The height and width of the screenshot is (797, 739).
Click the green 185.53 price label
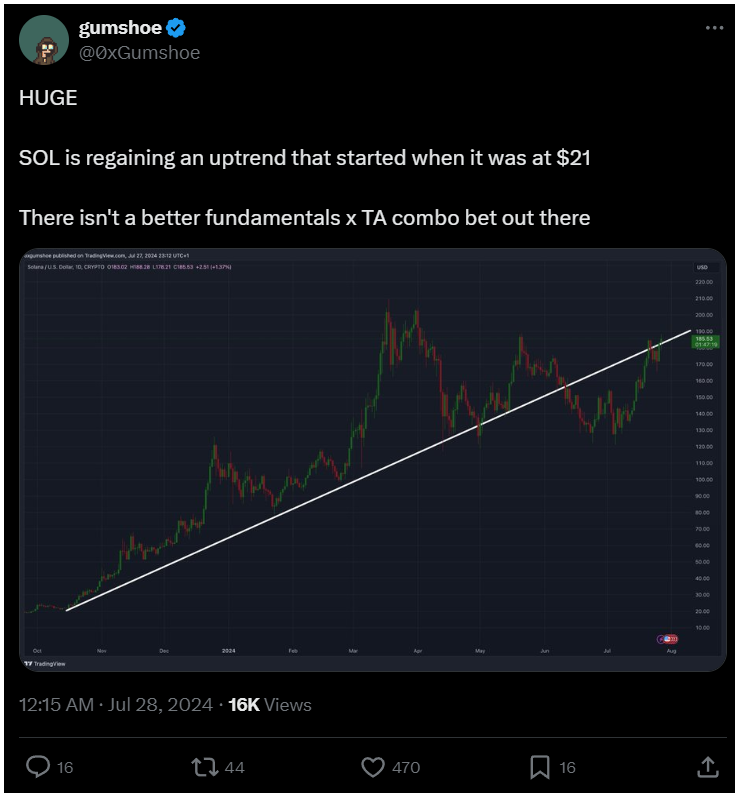[706, 342]
